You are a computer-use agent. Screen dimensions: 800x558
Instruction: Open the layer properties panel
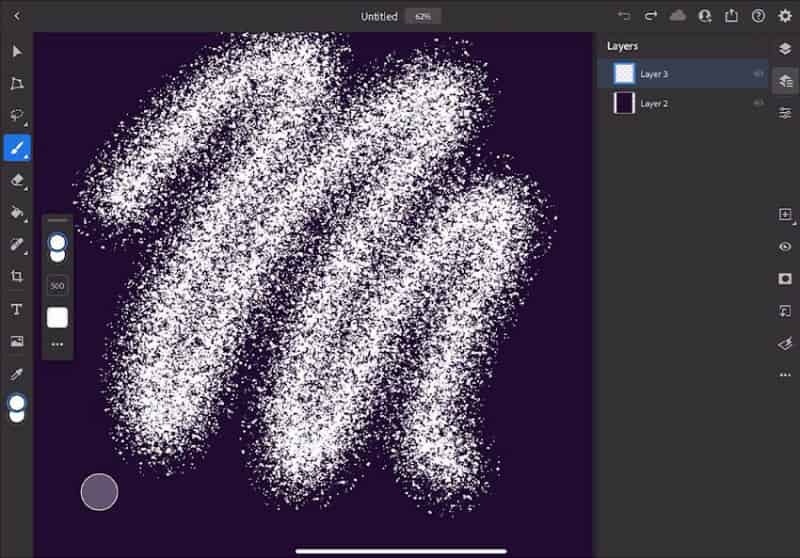[785, 112]
